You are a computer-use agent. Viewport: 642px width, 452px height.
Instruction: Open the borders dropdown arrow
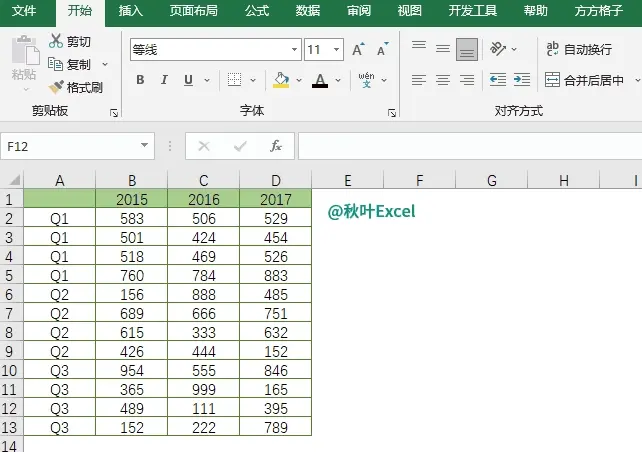pyautogui.click(x=253, y=80)
